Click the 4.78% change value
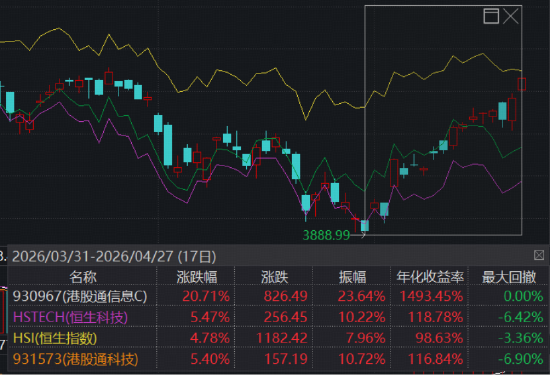The height and width of the screenshot is (375, 550). click(210, 338)
